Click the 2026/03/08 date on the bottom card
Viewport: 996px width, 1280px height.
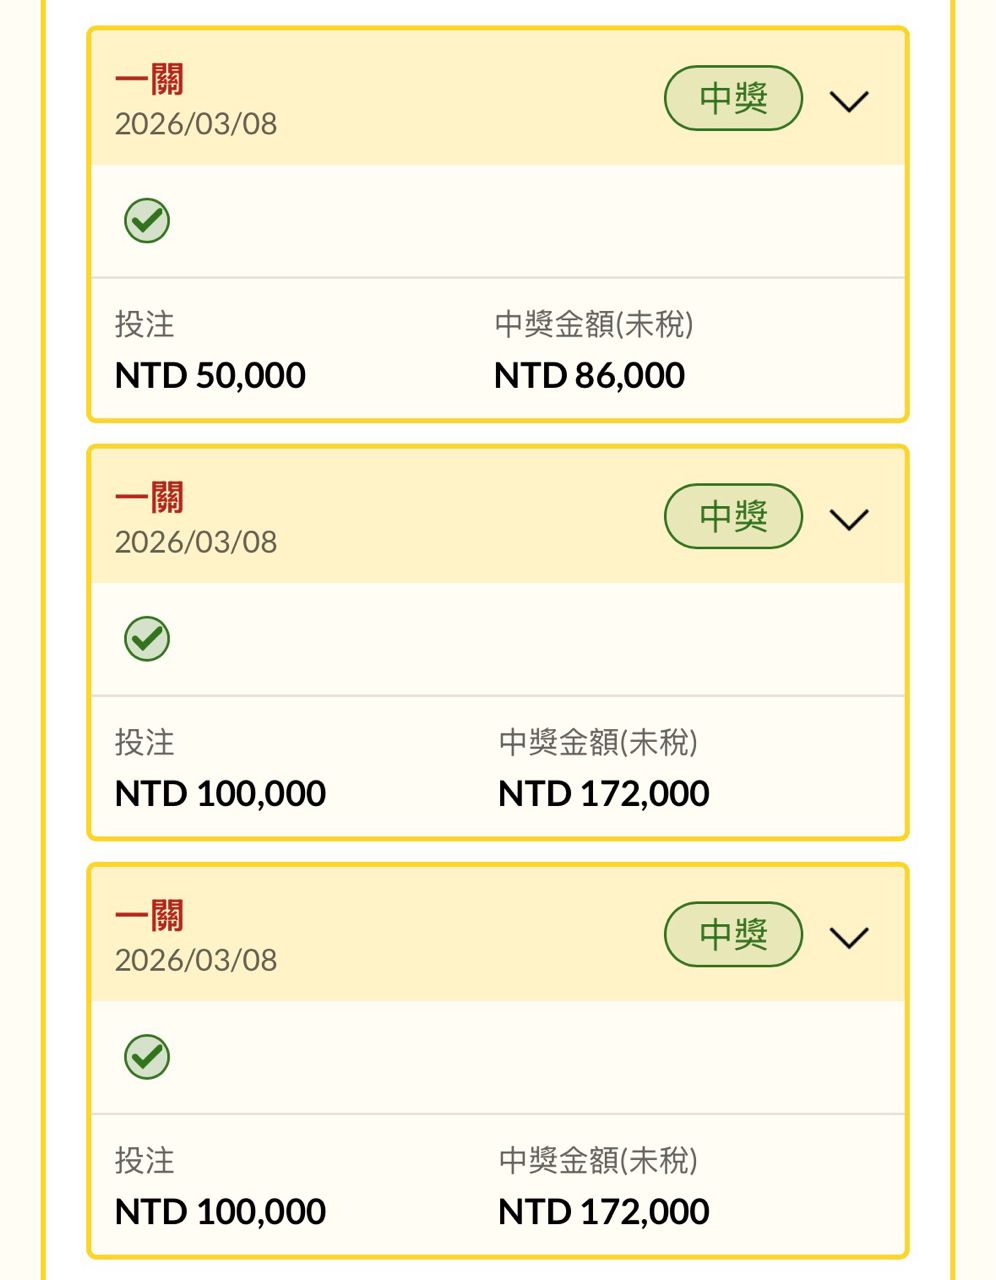coord(196,960)
